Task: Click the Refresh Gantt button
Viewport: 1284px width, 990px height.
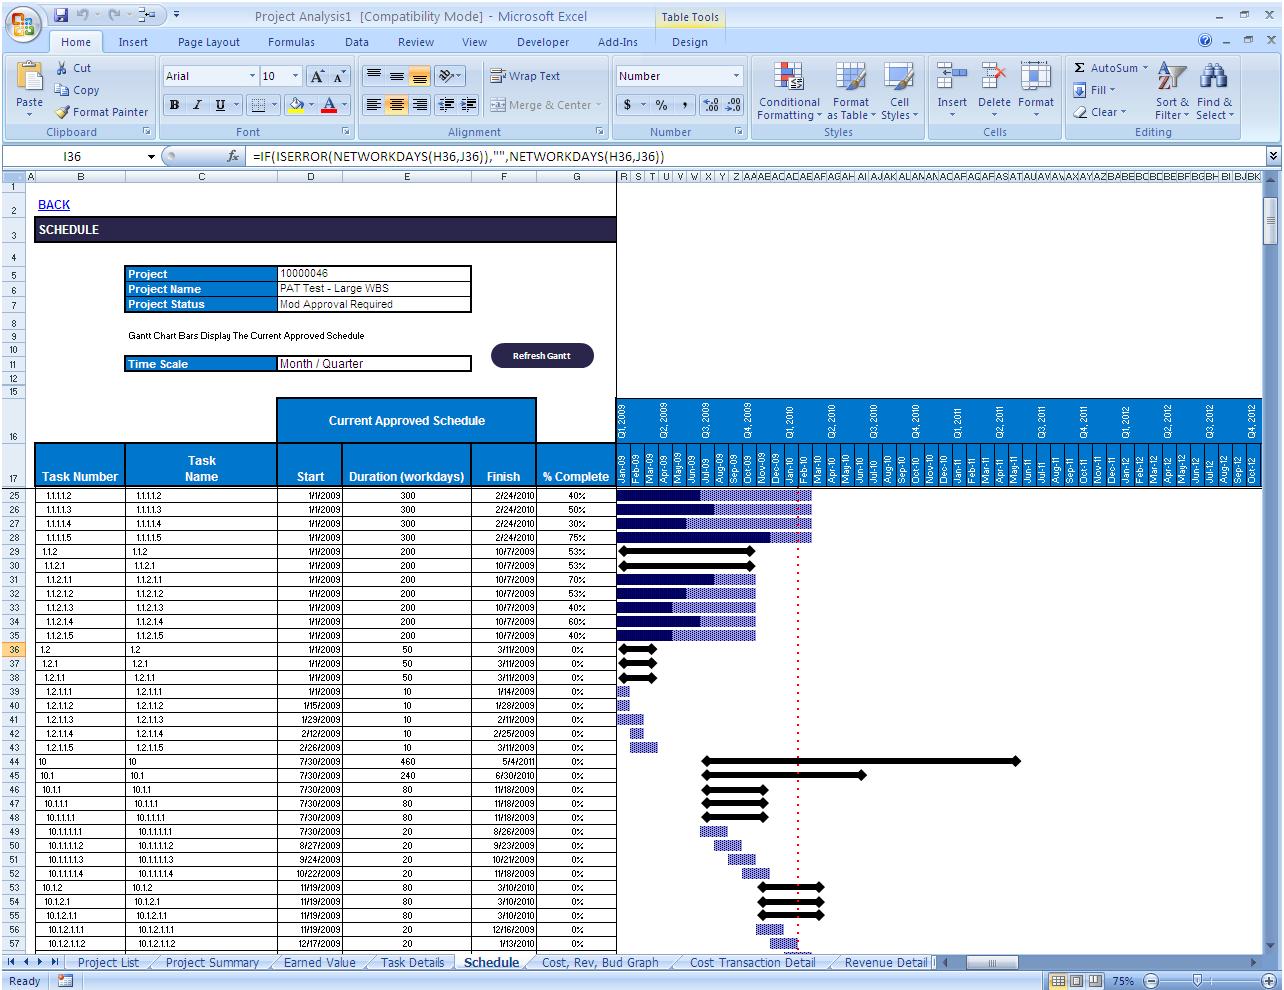Action: point(542,355)
